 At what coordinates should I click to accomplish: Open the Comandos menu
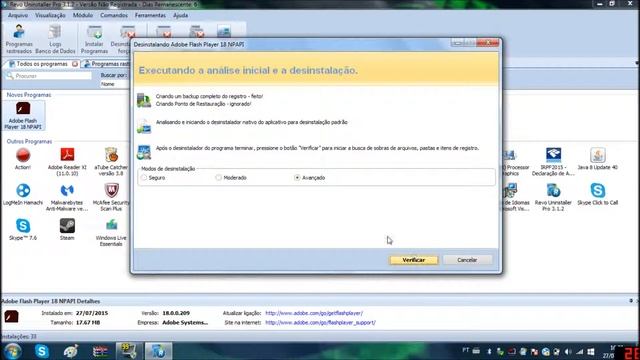coord(114,15)
